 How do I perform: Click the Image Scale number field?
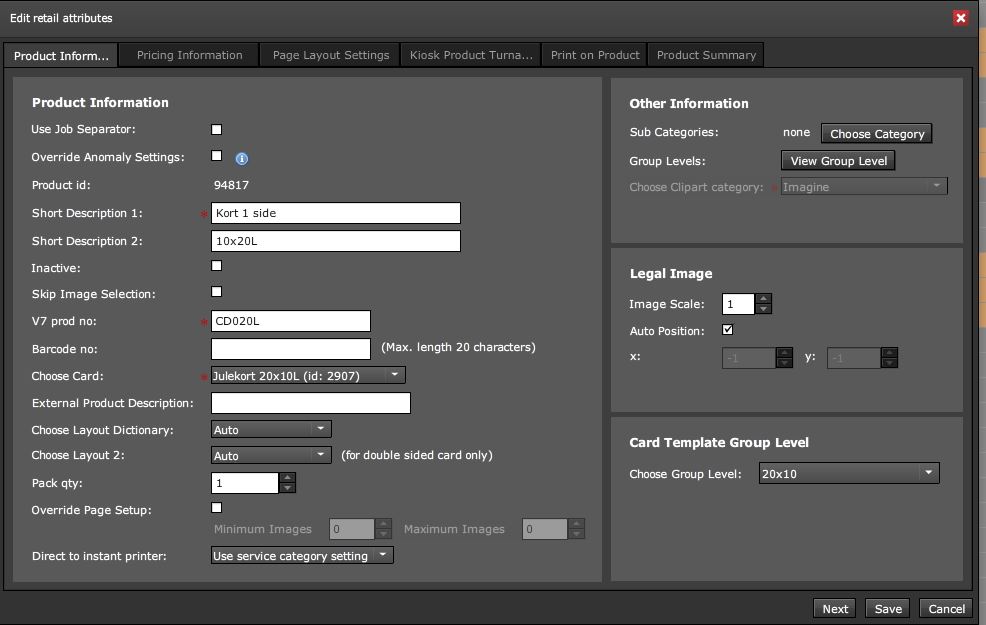[x=738, y=304]
